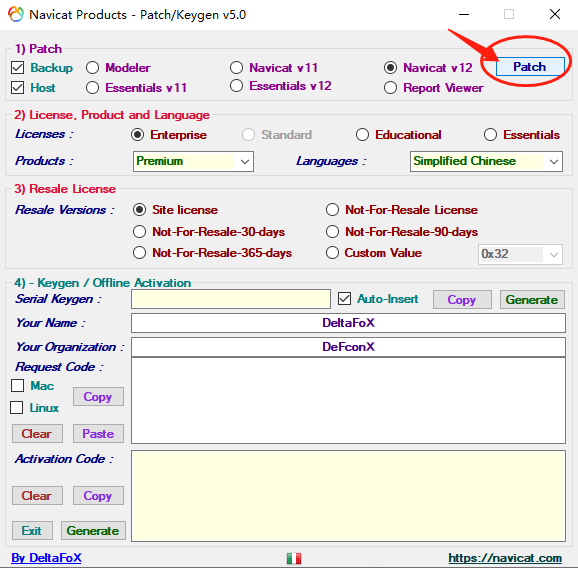Open the Products dropdown showing Premium

pyautogui.click(x=193, y=161)
